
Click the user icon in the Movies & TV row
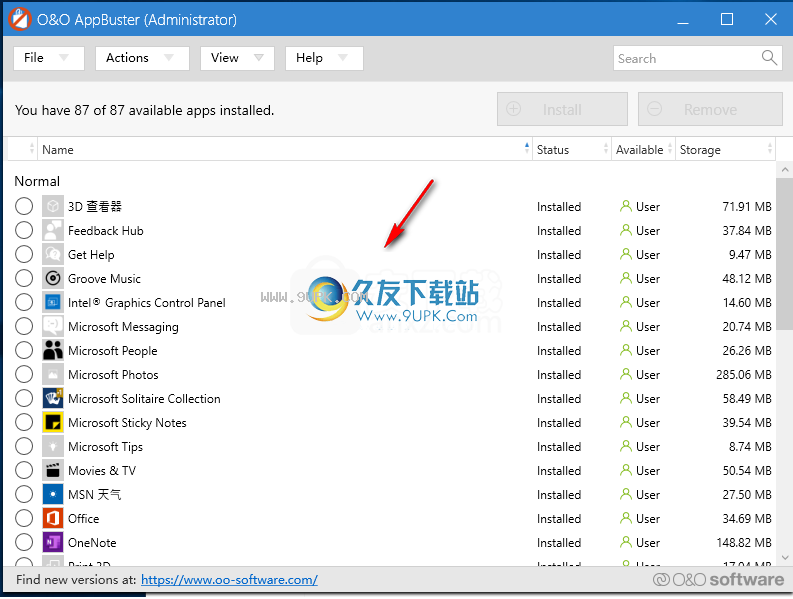point(626,470)
